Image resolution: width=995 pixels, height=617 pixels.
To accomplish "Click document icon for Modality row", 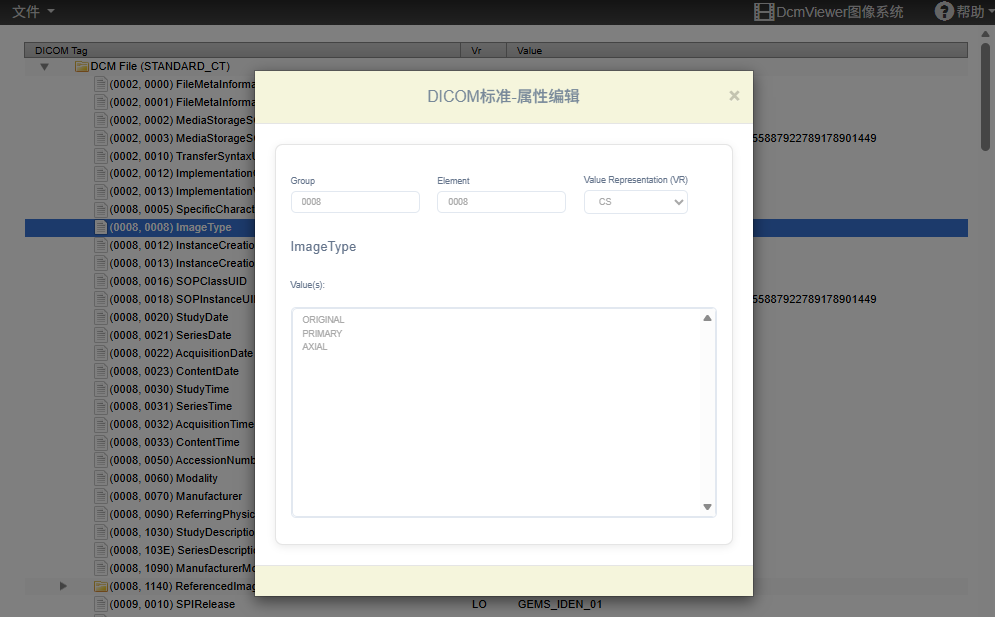I will [x=100, y=478].
